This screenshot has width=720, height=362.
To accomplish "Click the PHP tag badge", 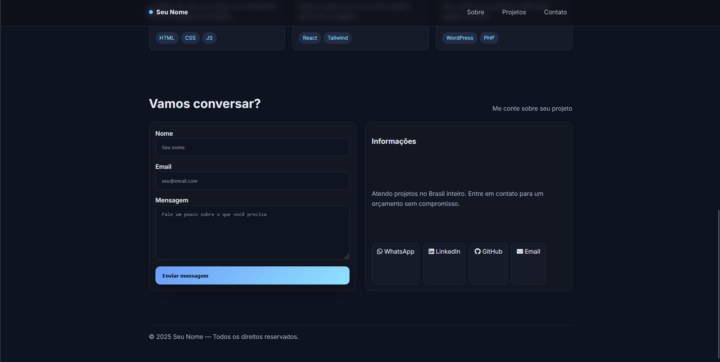I will point(489,38).
